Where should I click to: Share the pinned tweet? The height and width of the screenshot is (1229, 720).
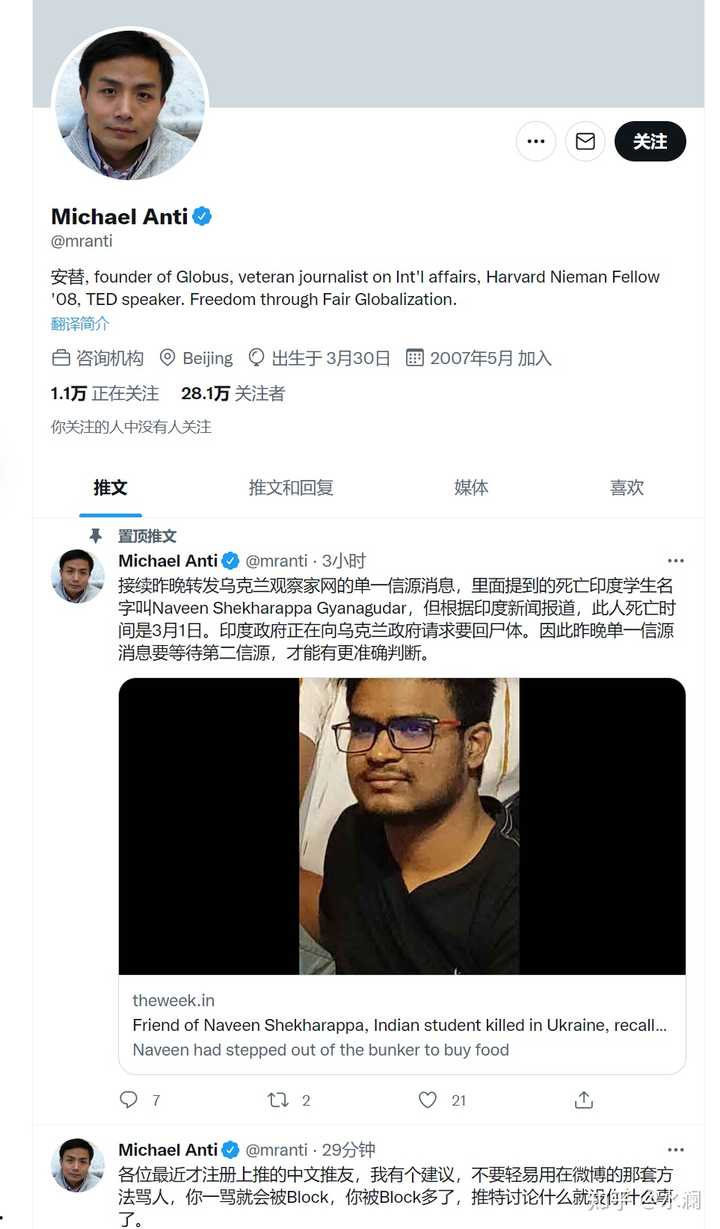coord(584,1100)
